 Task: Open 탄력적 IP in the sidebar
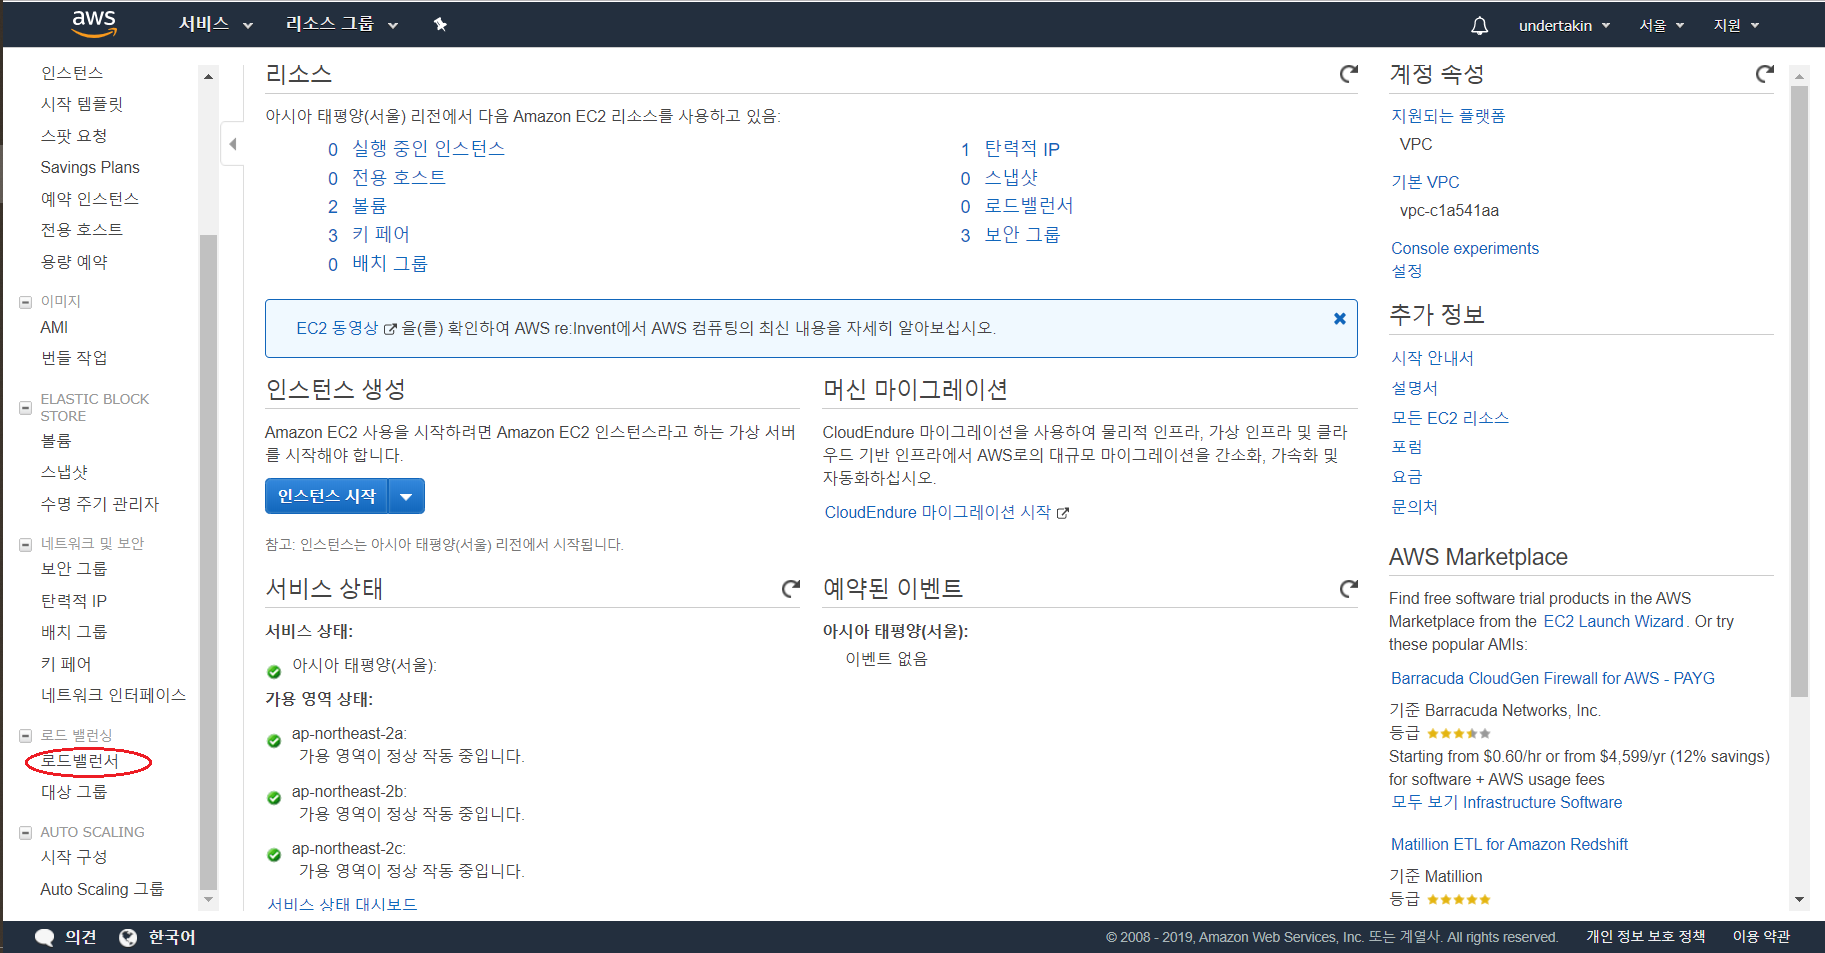pos(74,601)
